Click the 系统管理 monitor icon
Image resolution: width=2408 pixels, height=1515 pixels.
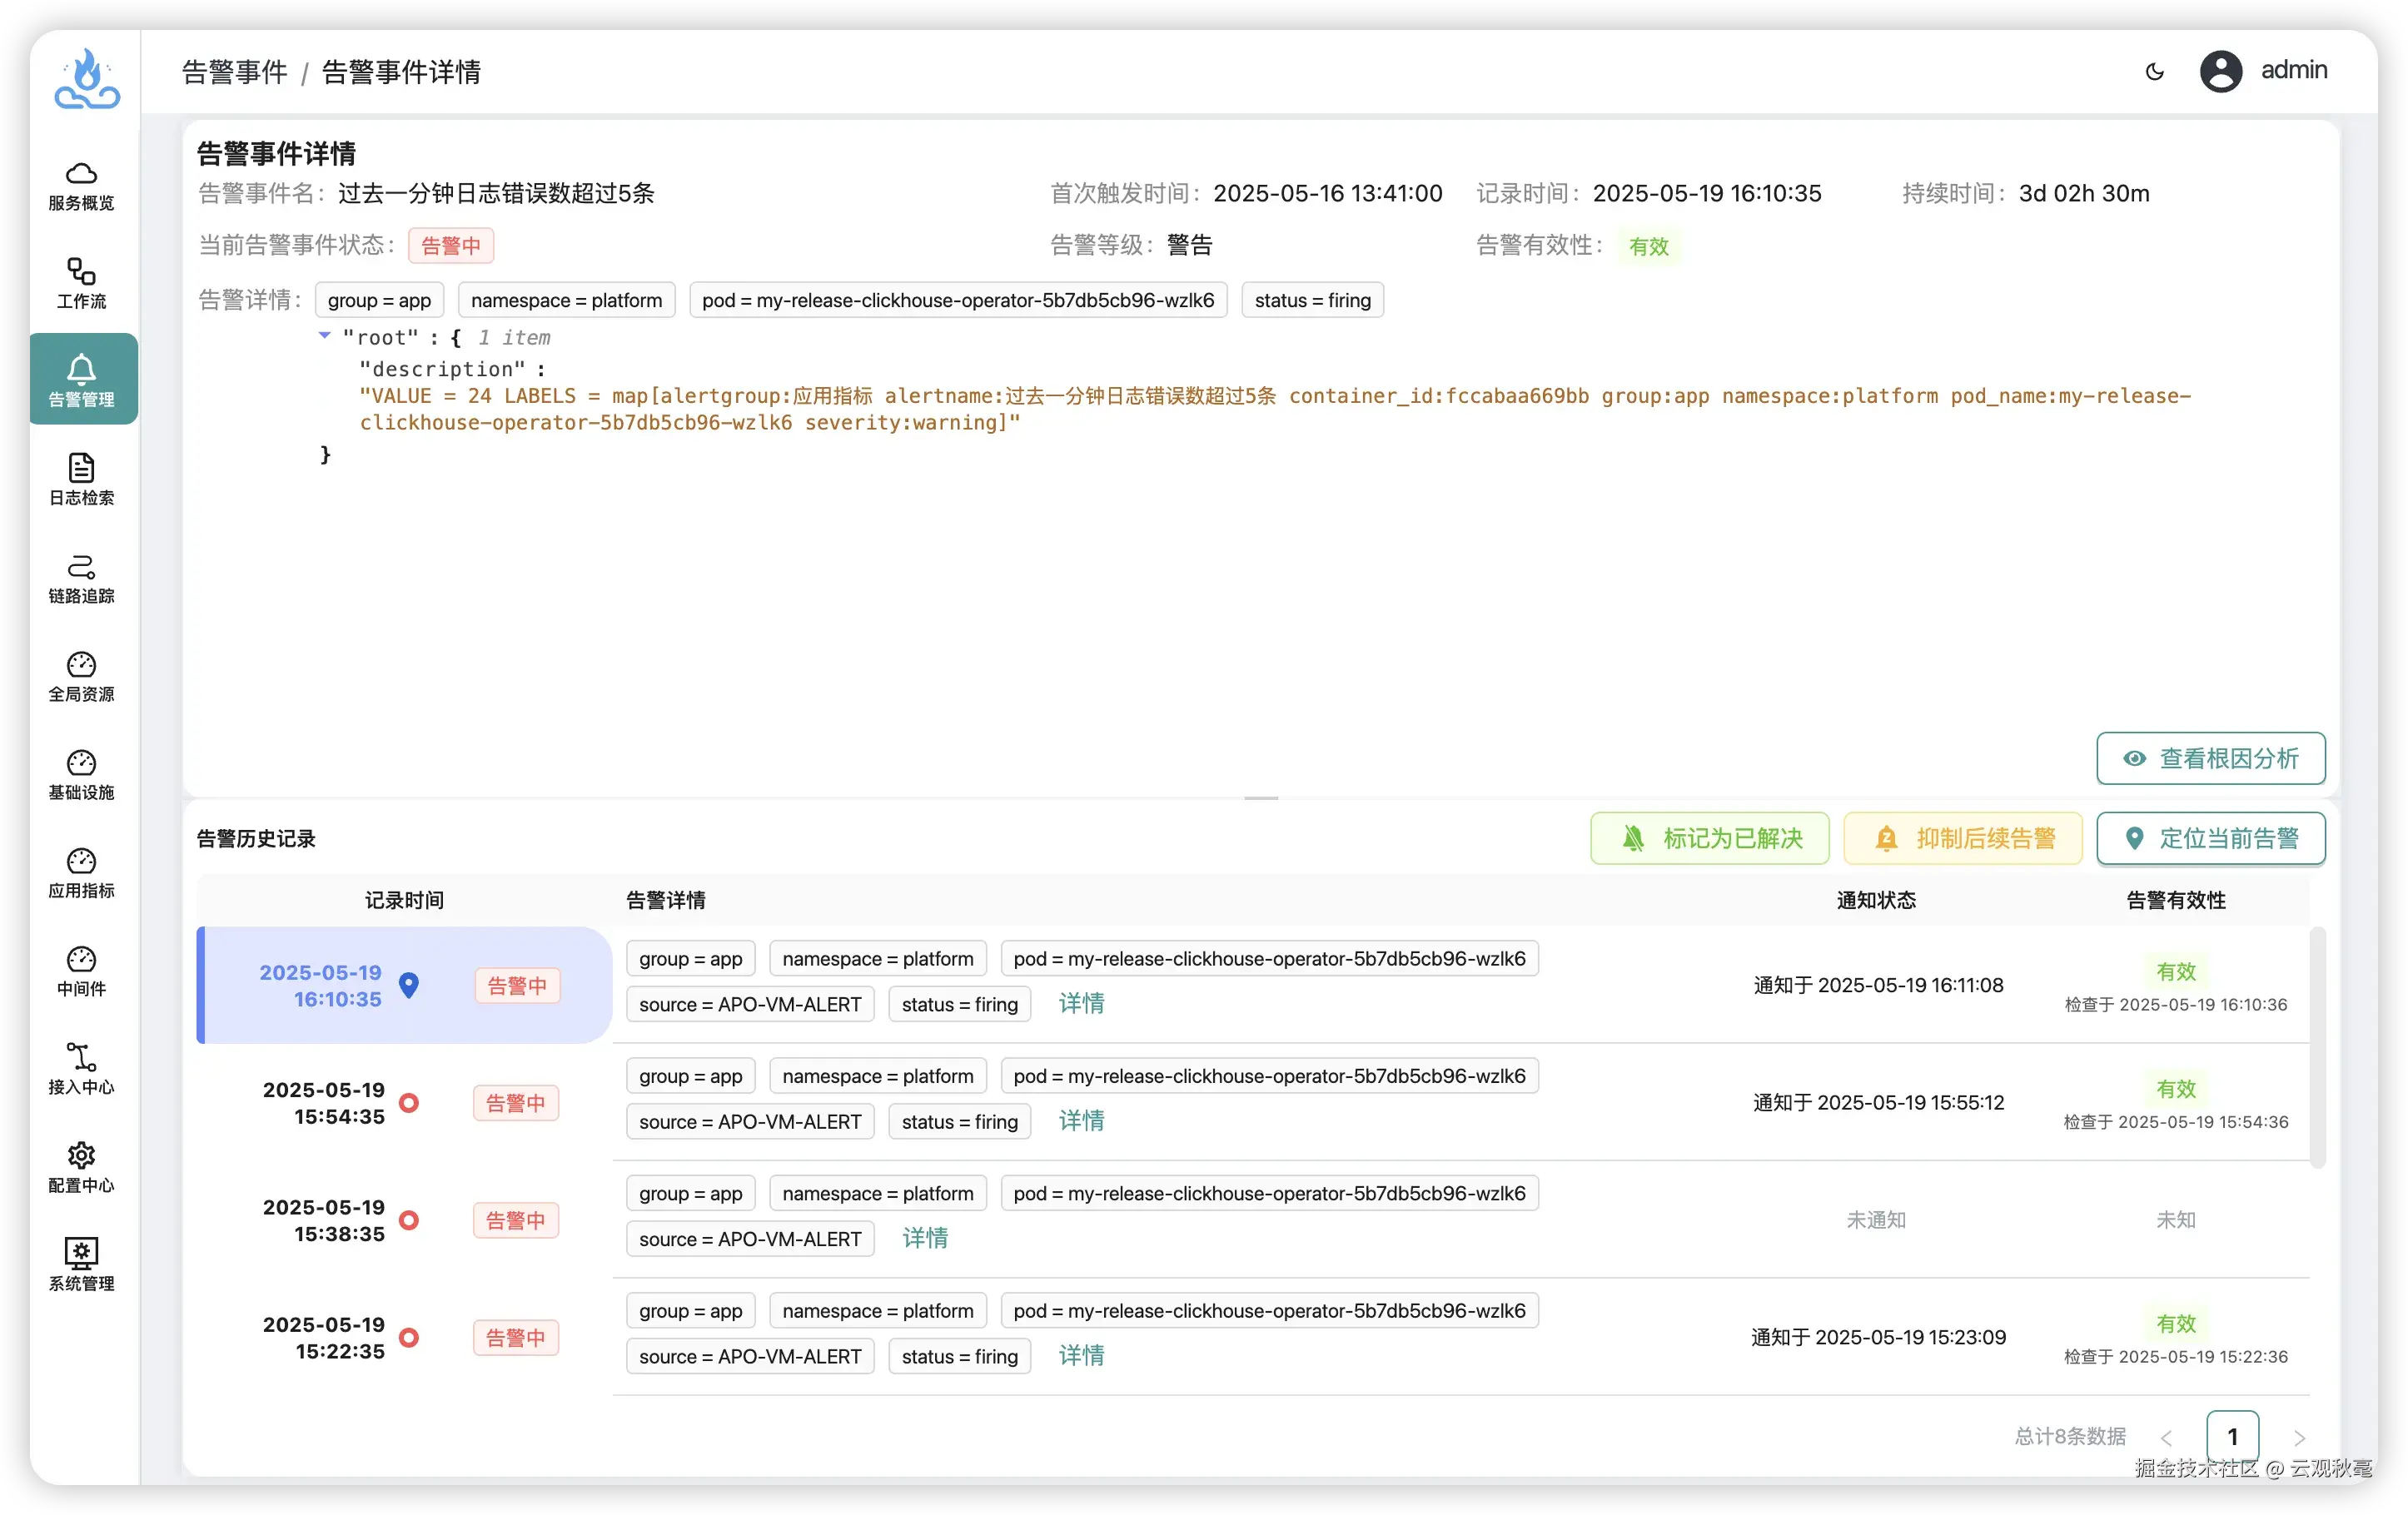[81, 1253]
